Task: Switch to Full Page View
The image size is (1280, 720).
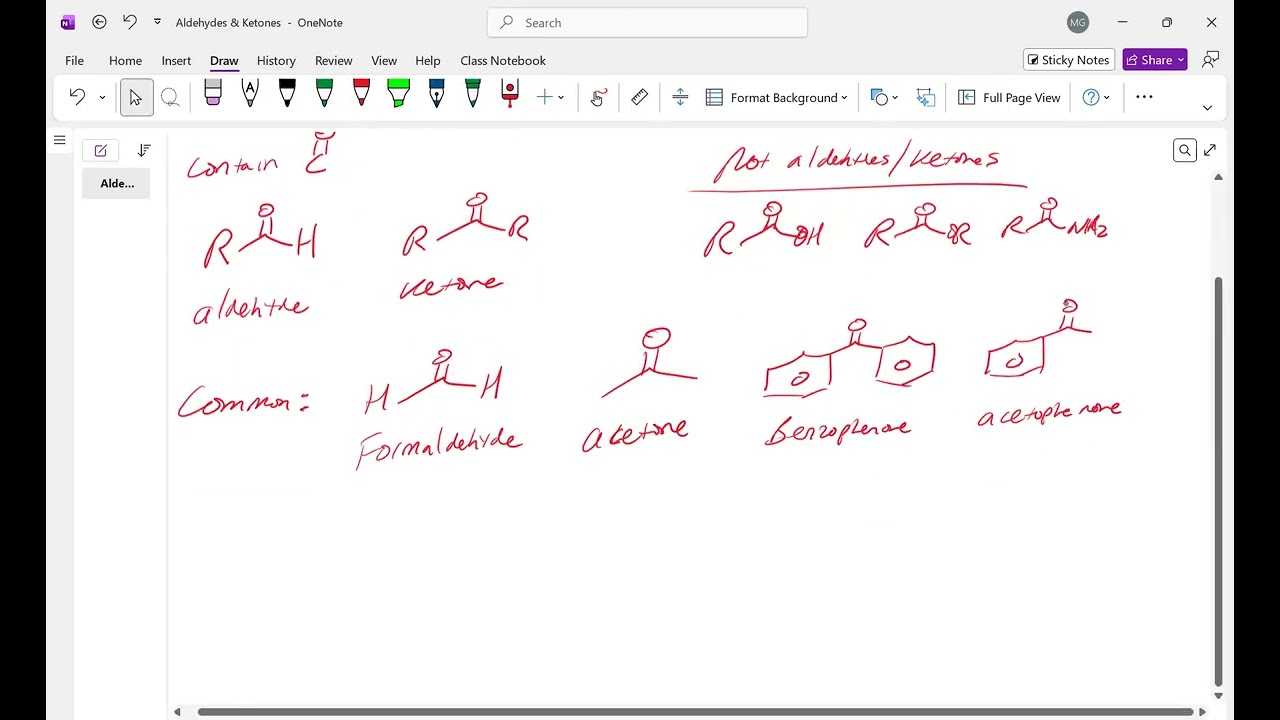Action: click(1009, 97)
